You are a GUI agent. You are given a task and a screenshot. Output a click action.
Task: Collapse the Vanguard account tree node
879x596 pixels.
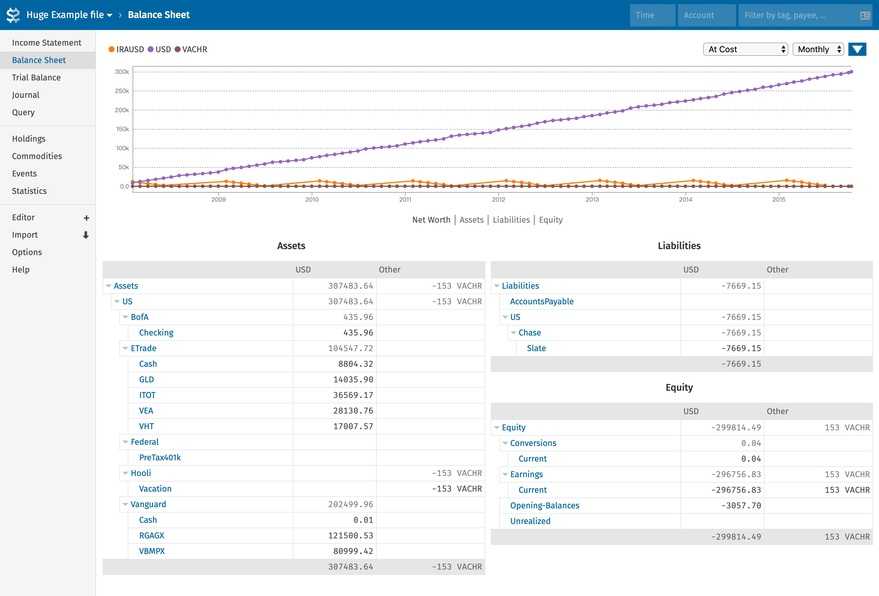click(124, 504)
